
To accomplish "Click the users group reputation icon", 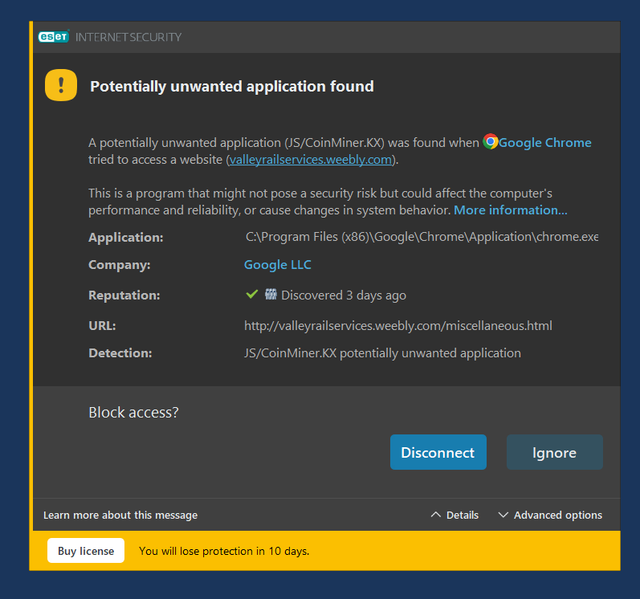I will coord(270,294).
